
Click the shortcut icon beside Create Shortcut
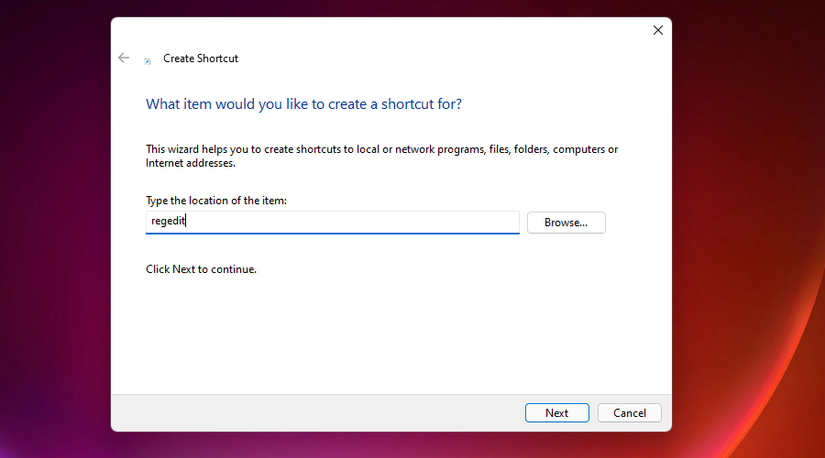[x=148, y=61]
